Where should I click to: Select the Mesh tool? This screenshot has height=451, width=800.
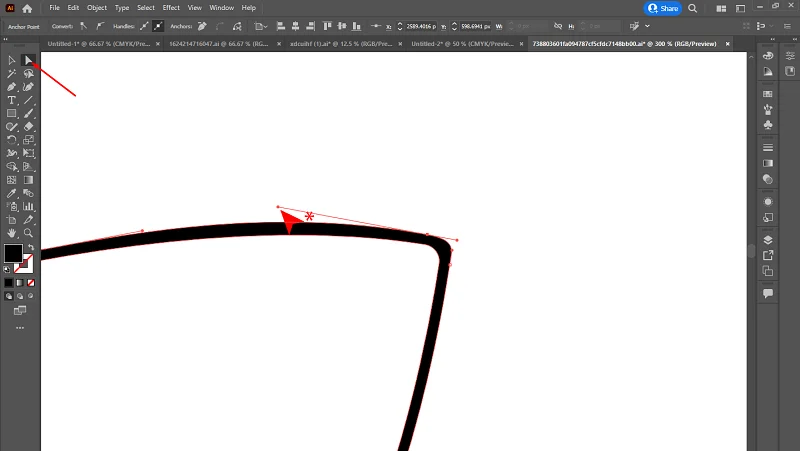[x=12, y=180]
